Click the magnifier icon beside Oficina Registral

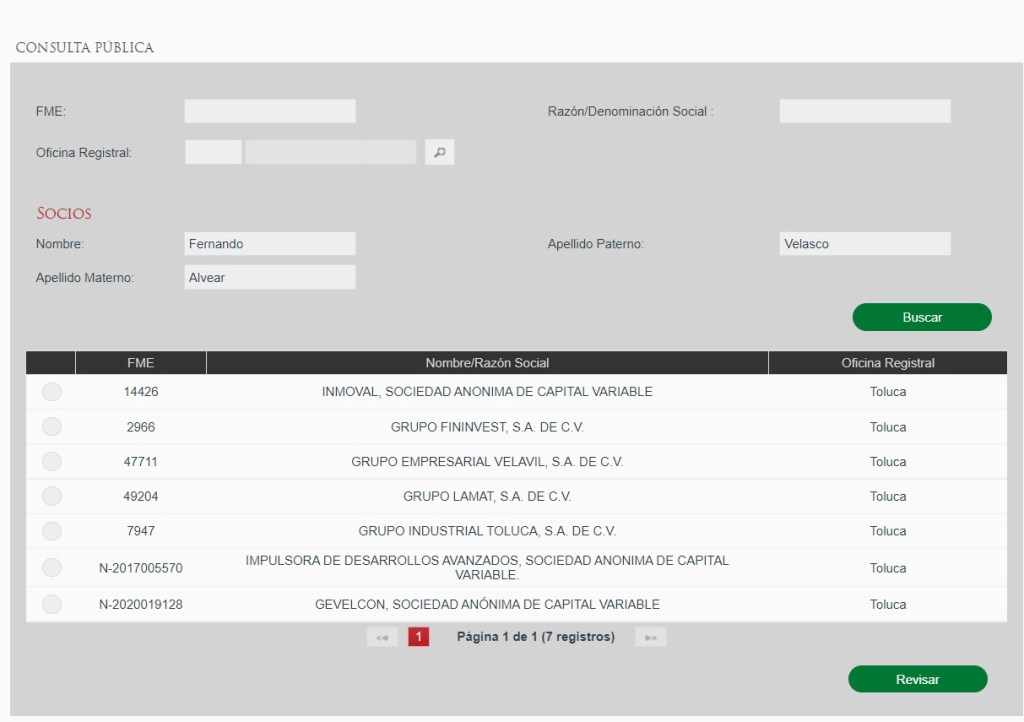coord(439,153)
